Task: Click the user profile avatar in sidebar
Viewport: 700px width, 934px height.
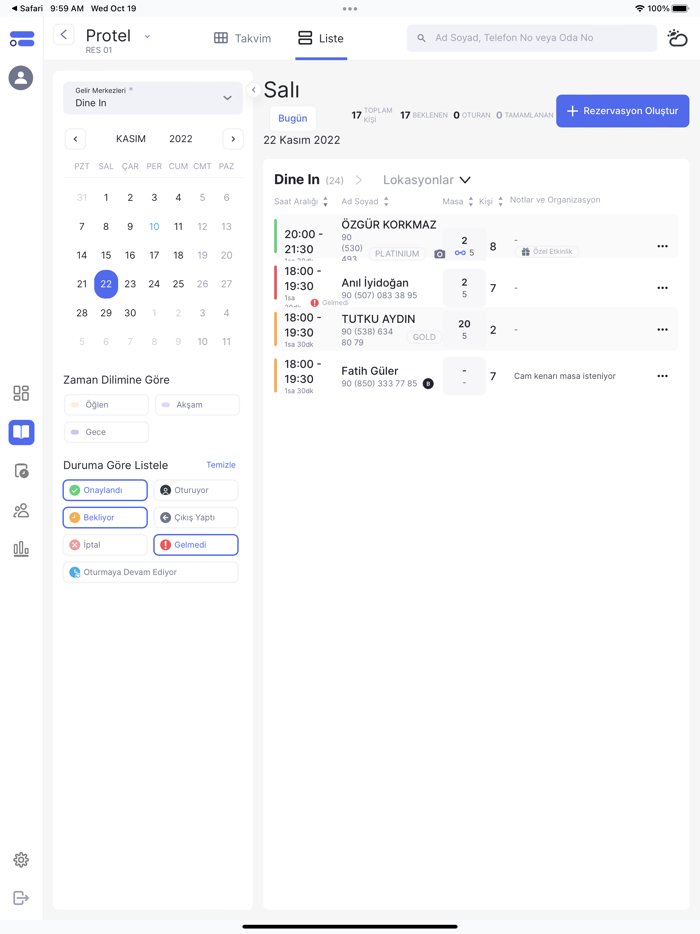Action: pos(21,78)
